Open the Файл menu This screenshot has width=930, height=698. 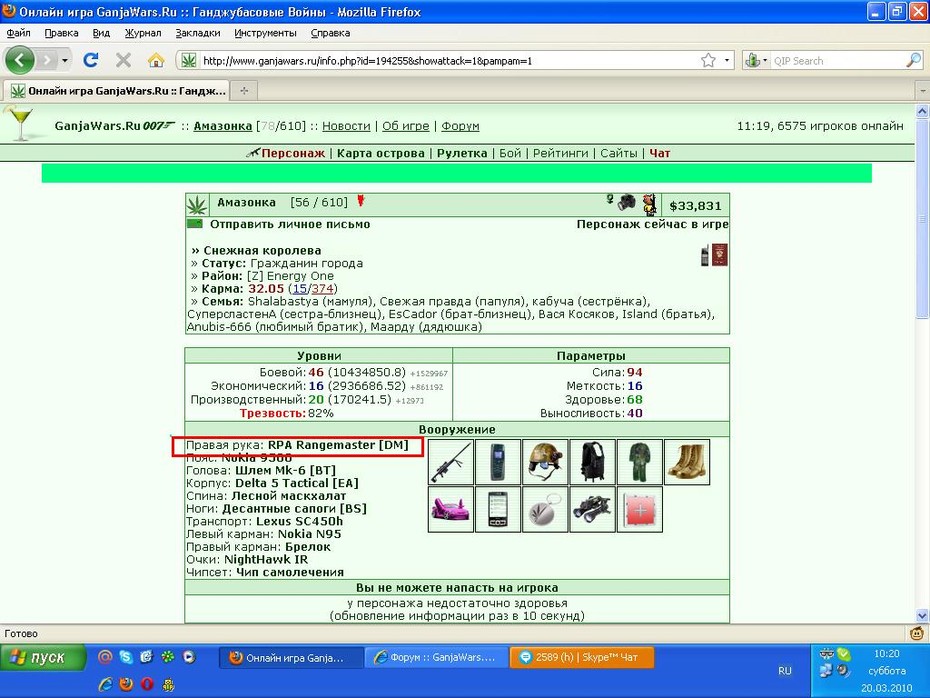[18, 33]
